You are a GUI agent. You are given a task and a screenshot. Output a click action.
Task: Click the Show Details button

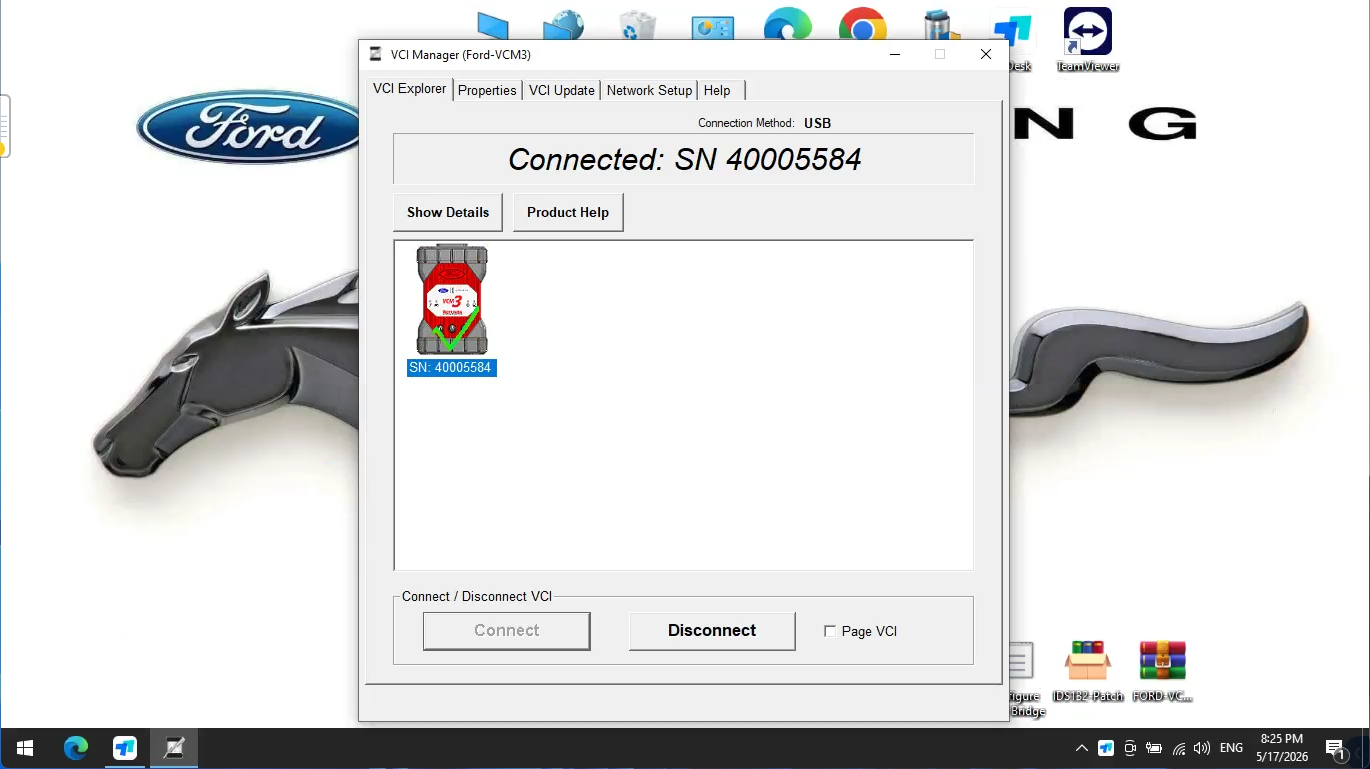click(448, 212)
